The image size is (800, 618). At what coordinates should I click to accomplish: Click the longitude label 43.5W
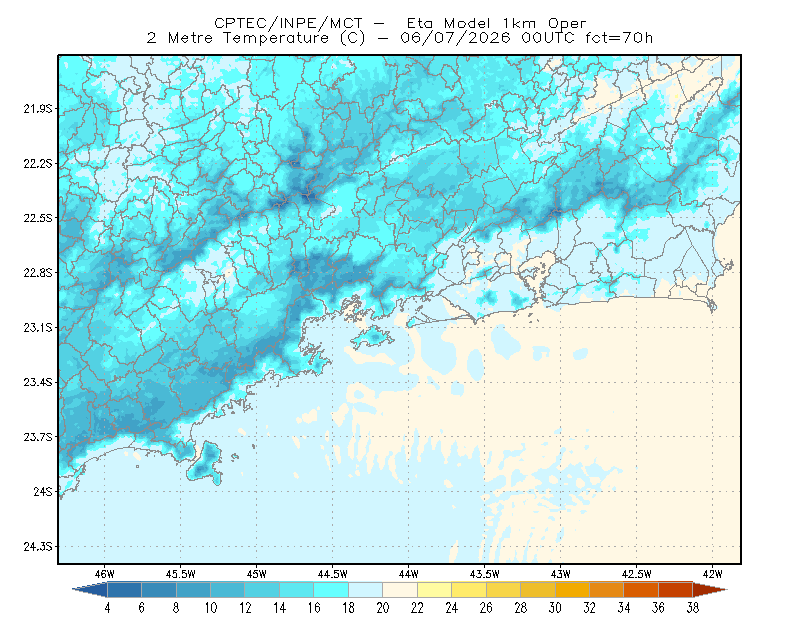pos(485,574)
